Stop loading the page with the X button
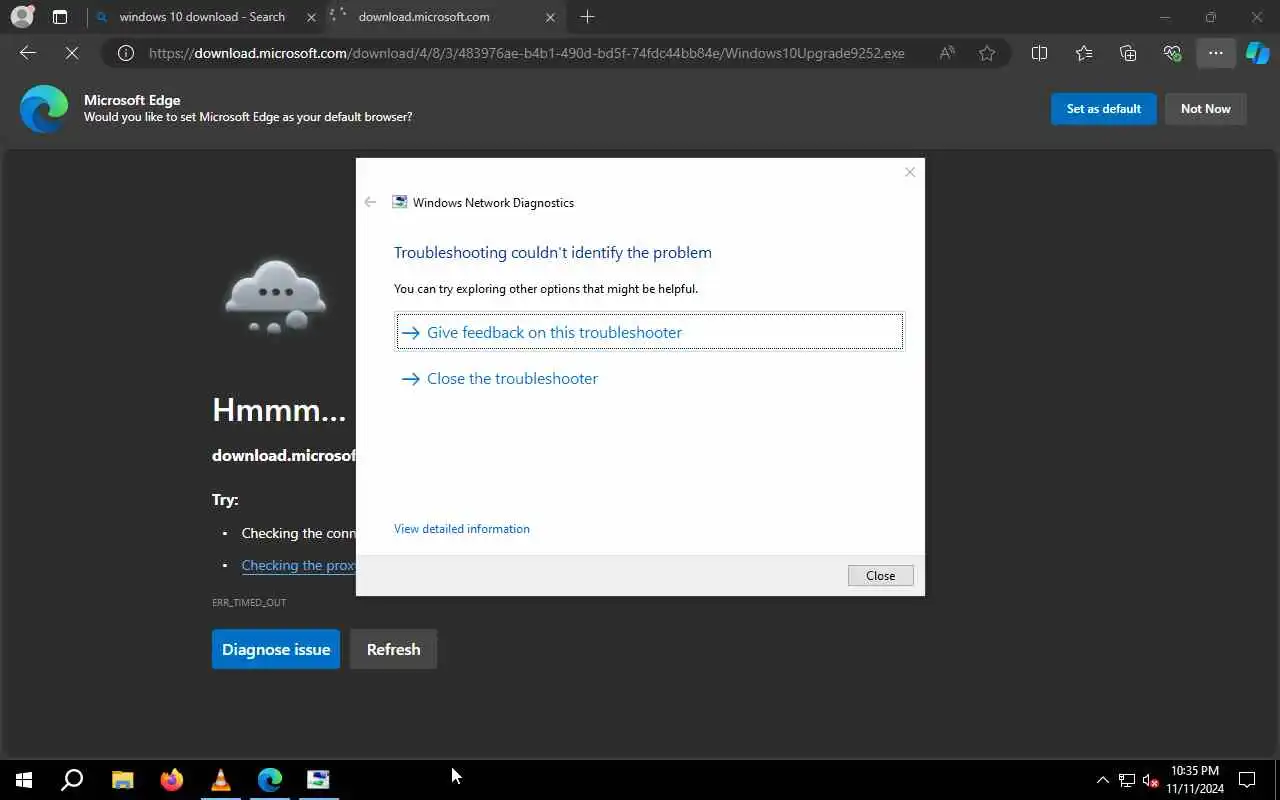The width and height of the screenshot is (1280, 800). pyautogui.click(x=72, y=53)
